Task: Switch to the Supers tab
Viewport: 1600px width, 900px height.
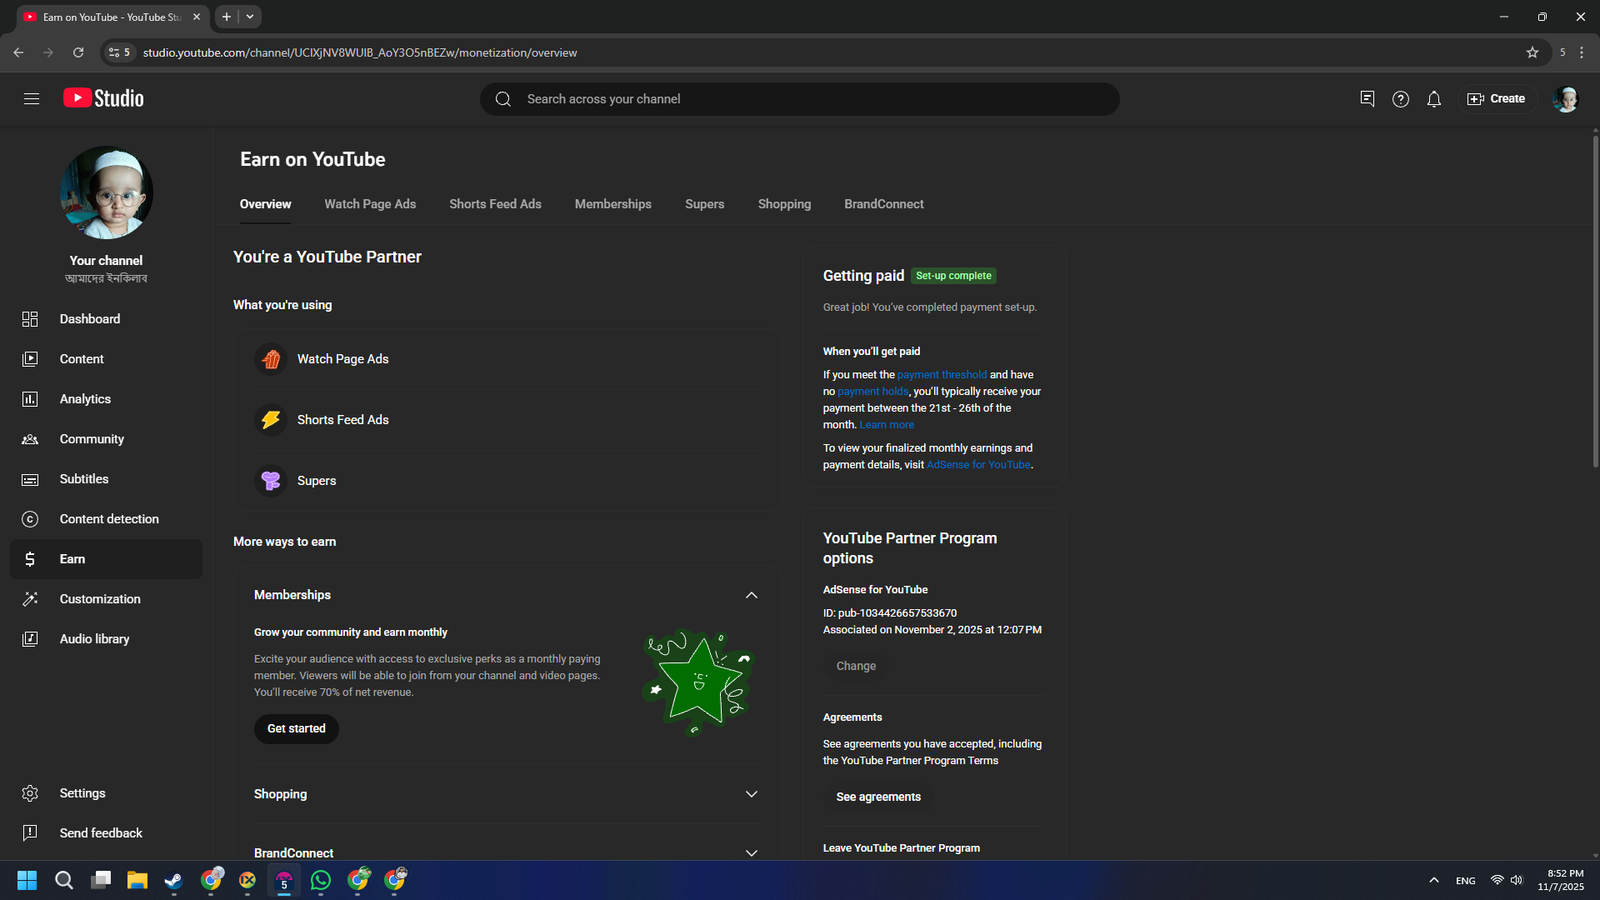Action: [704, 204]
